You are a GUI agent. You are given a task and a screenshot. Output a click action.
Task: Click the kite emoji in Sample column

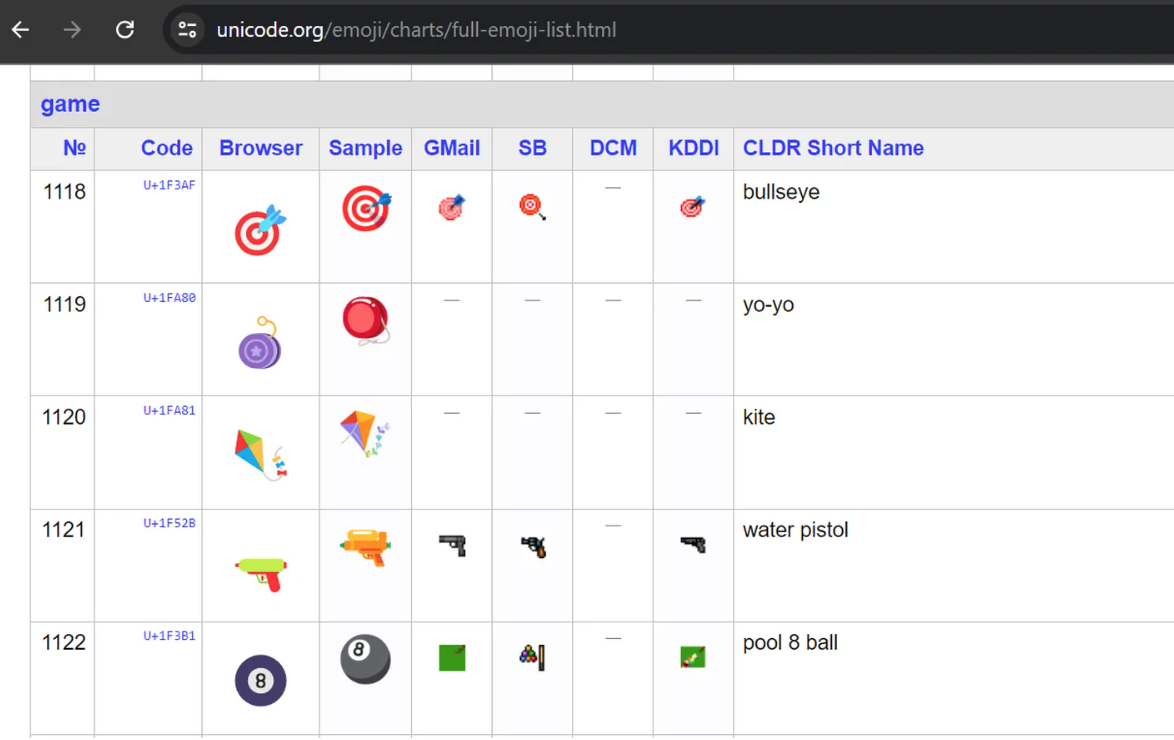coord(365,434)
